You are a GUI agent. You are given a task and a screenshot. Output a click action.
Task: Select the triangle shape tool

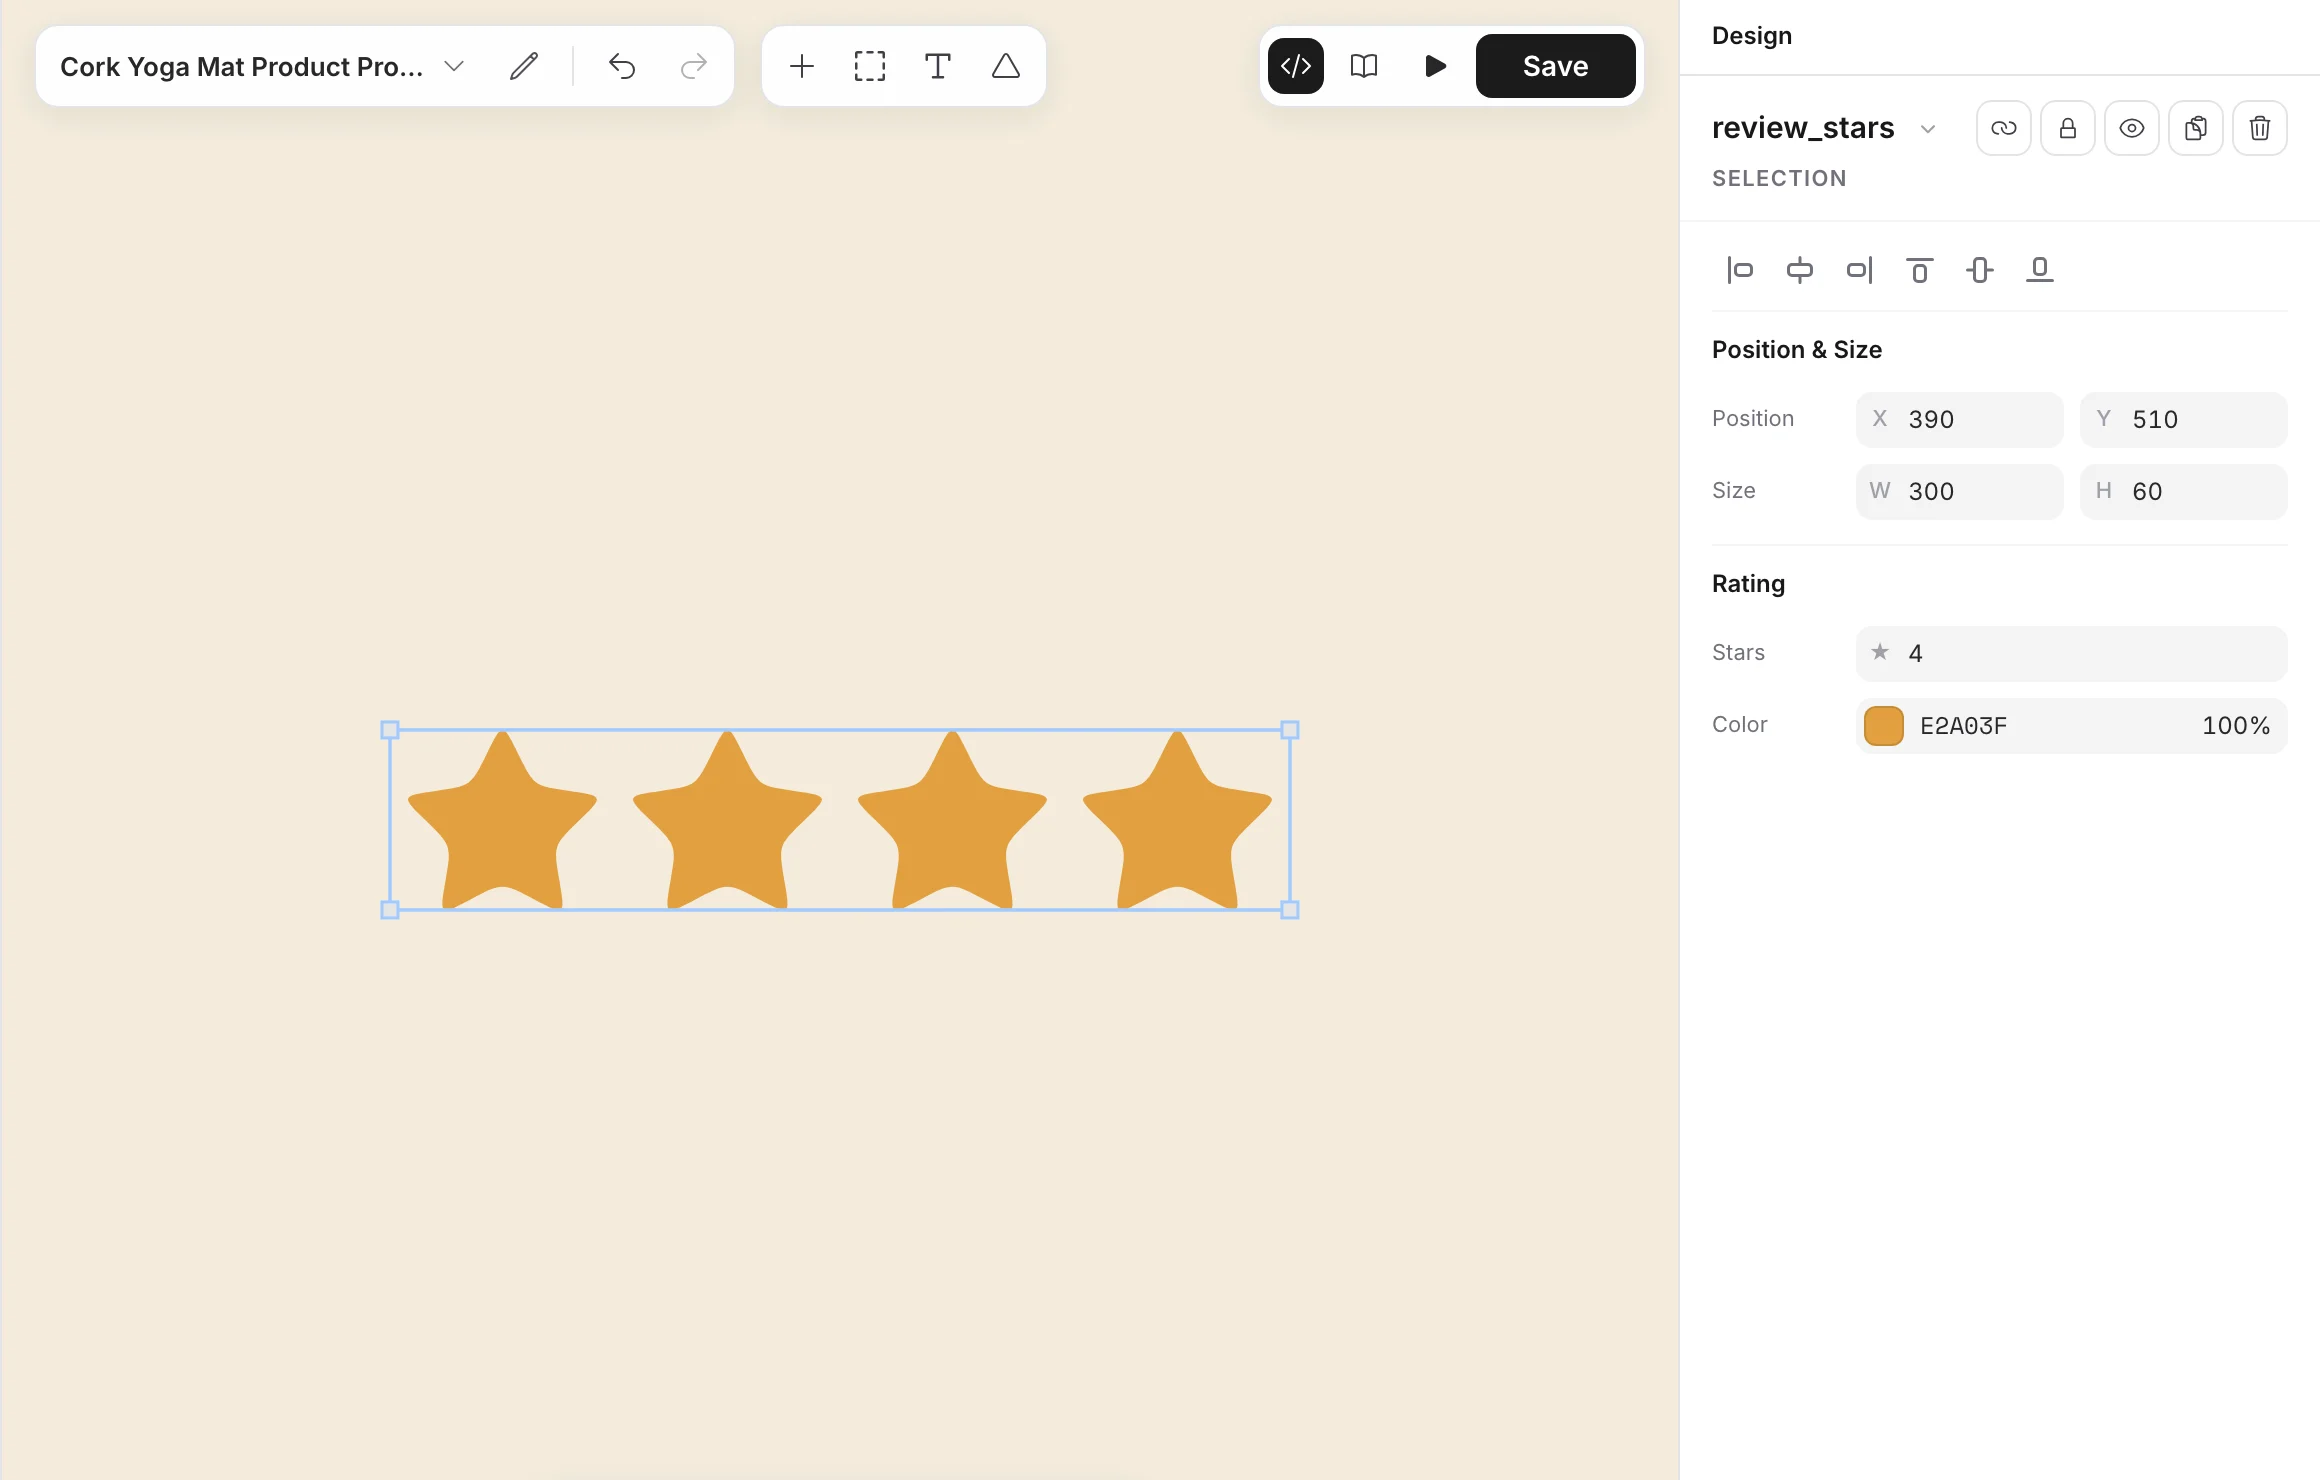point(1006,66)
